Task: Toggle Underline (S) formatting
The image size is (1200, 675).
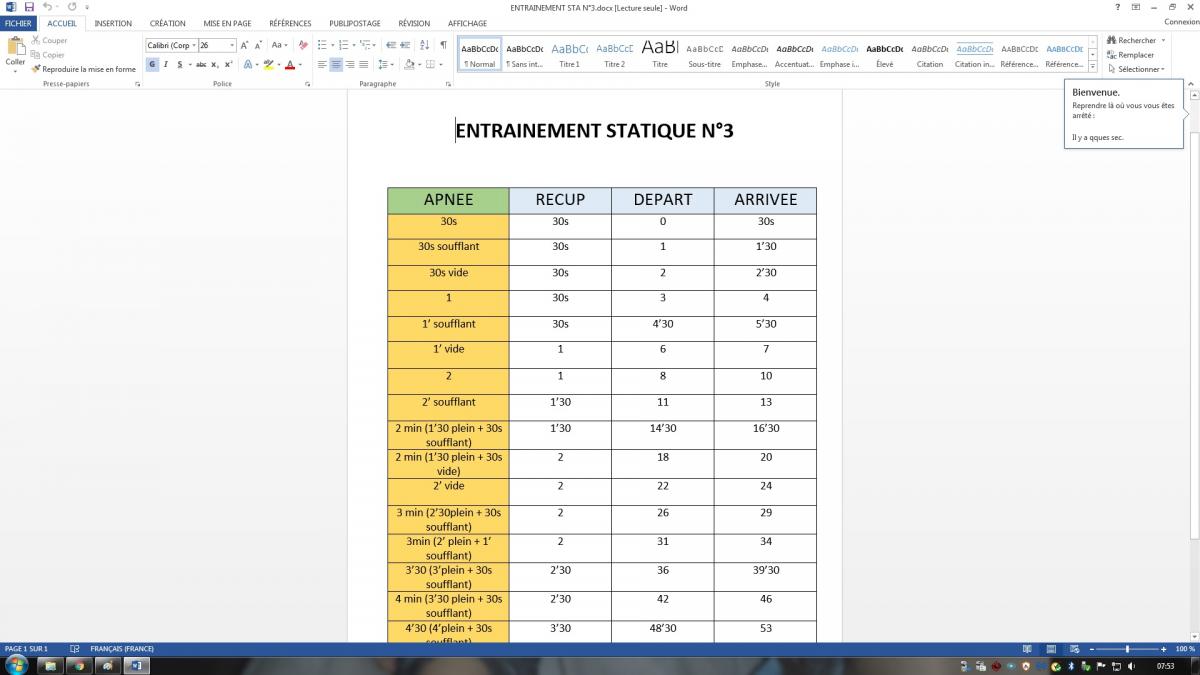Action: click(x=181, y=64)
